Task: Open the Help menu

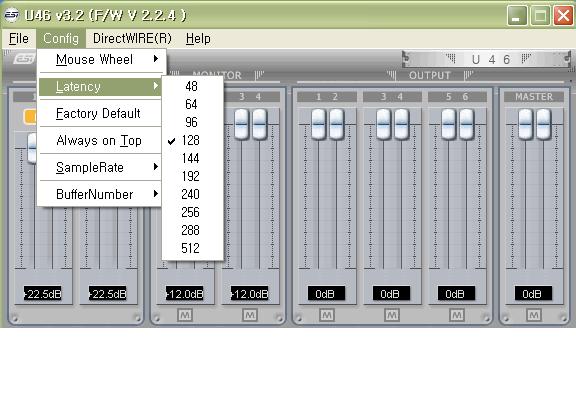Action: (198, 39)
